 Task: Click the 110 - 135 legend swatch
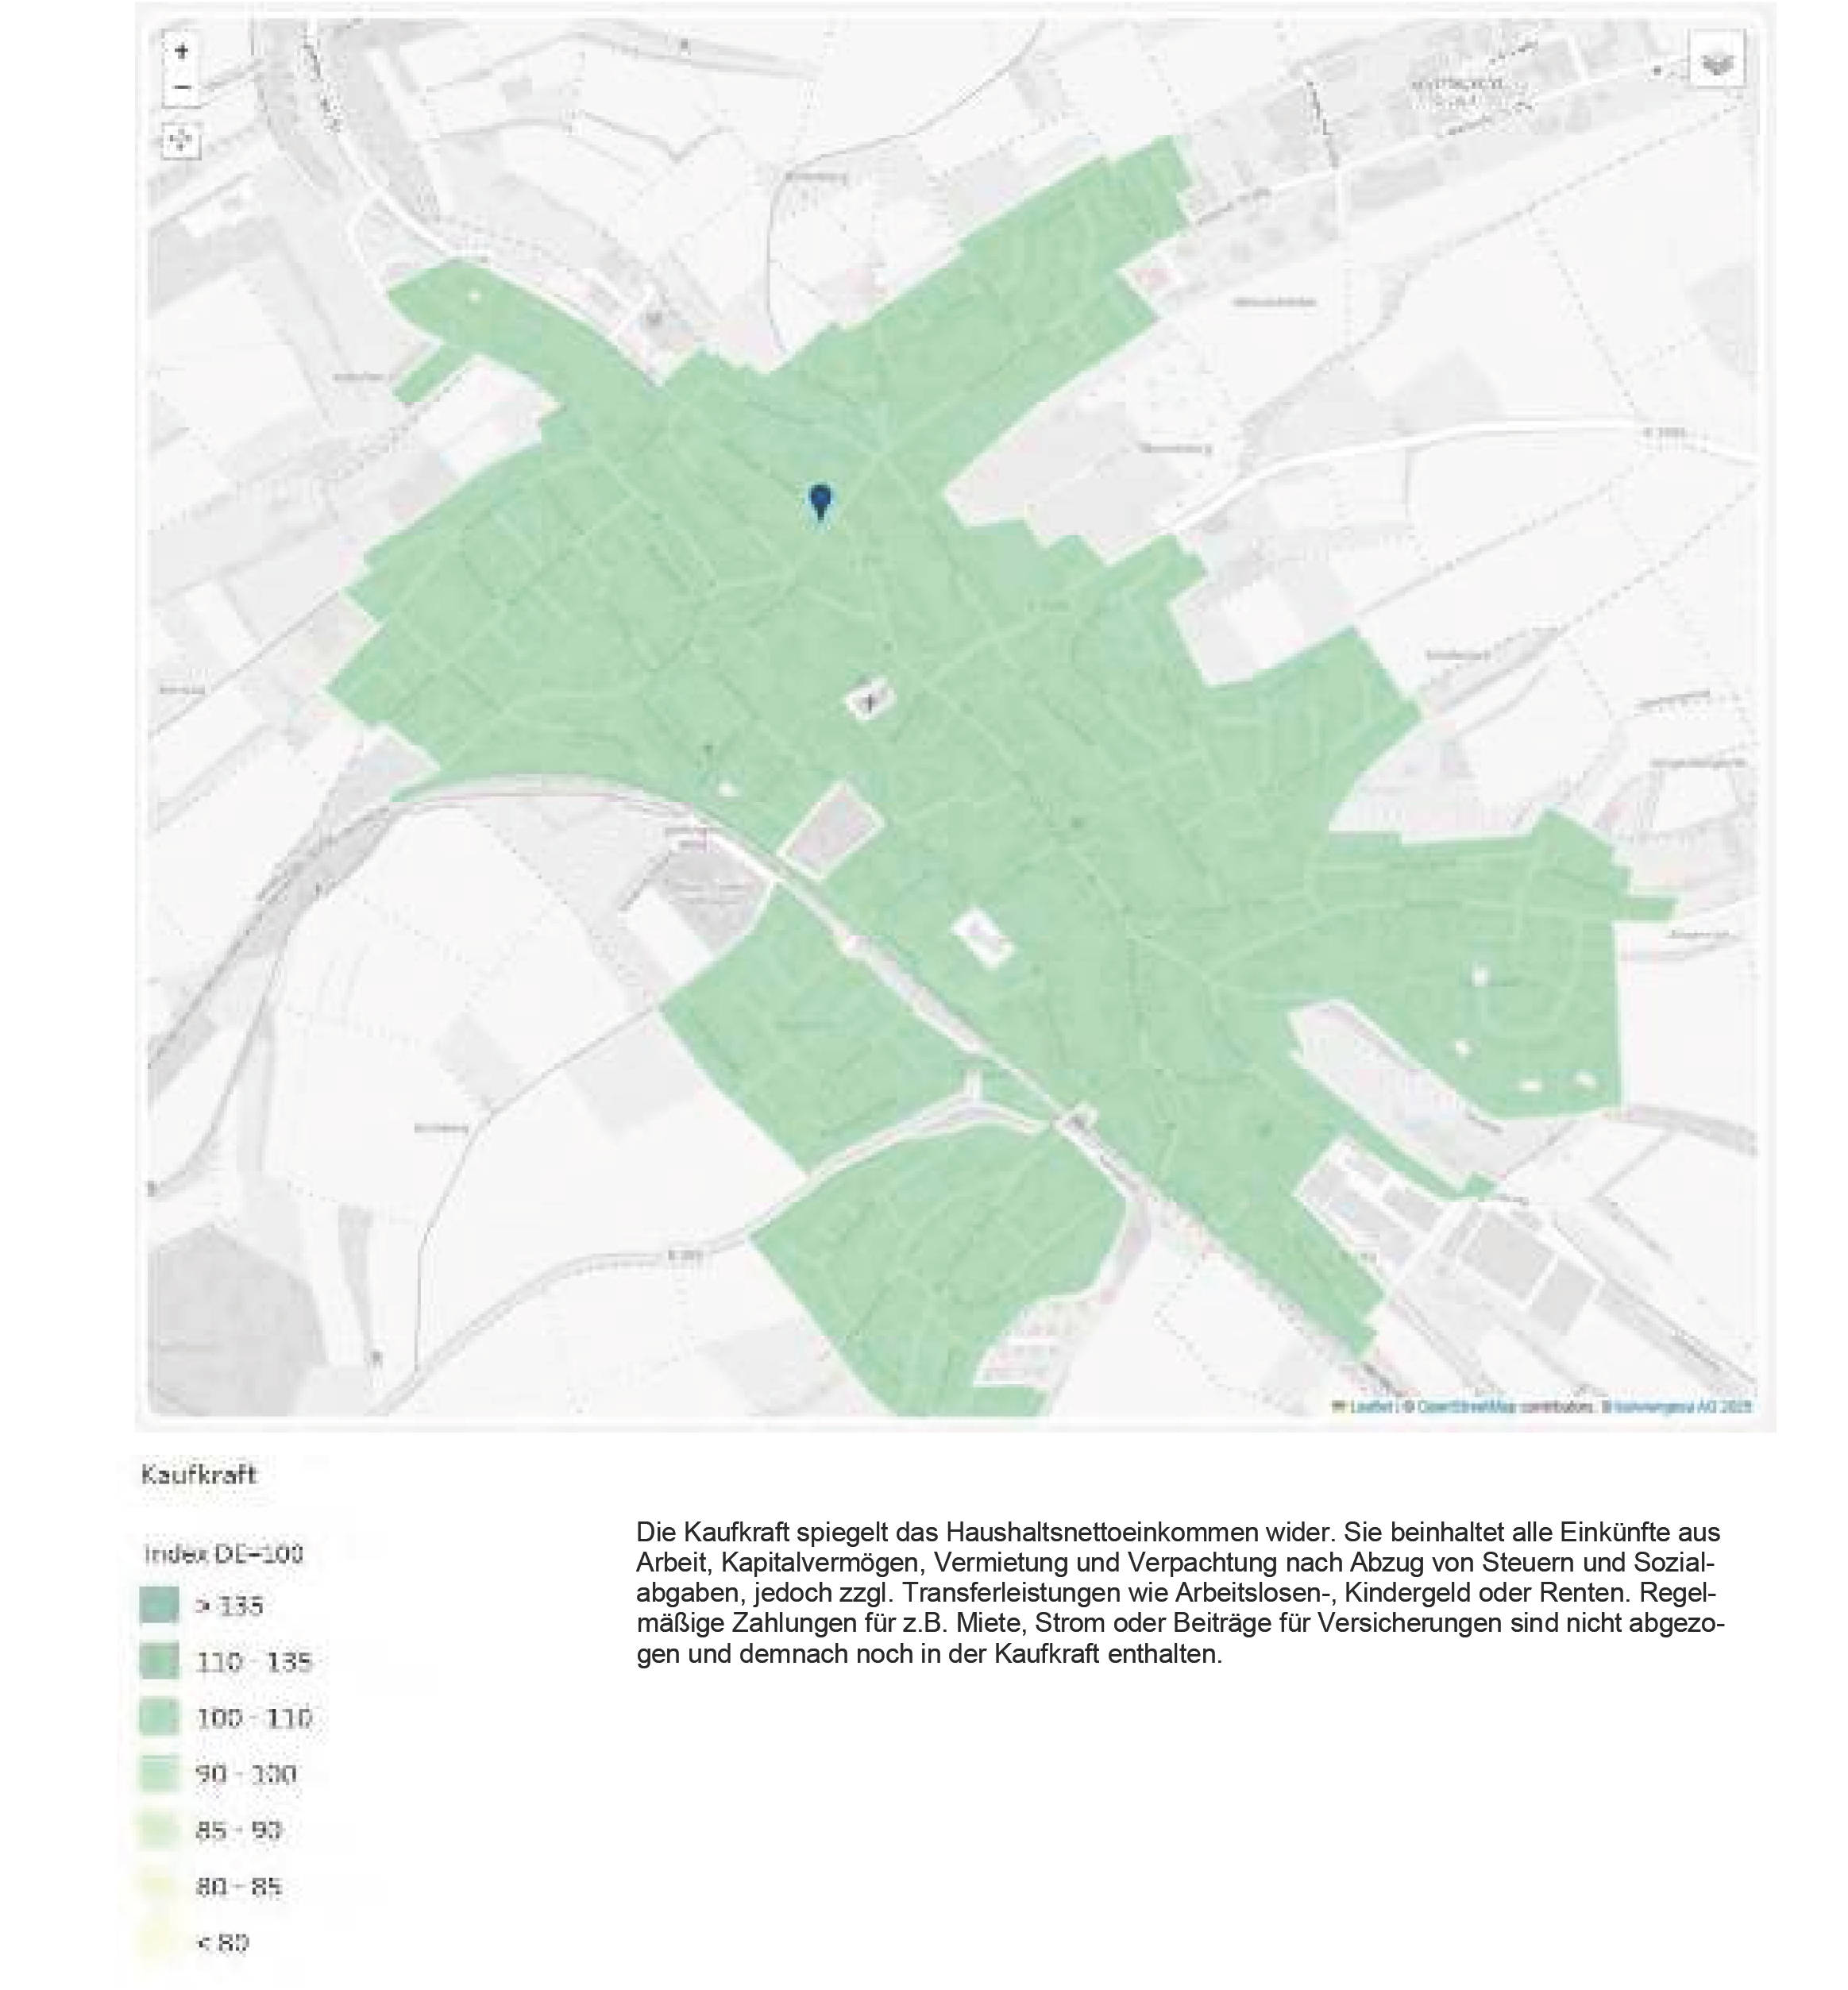coord(159,1662)
